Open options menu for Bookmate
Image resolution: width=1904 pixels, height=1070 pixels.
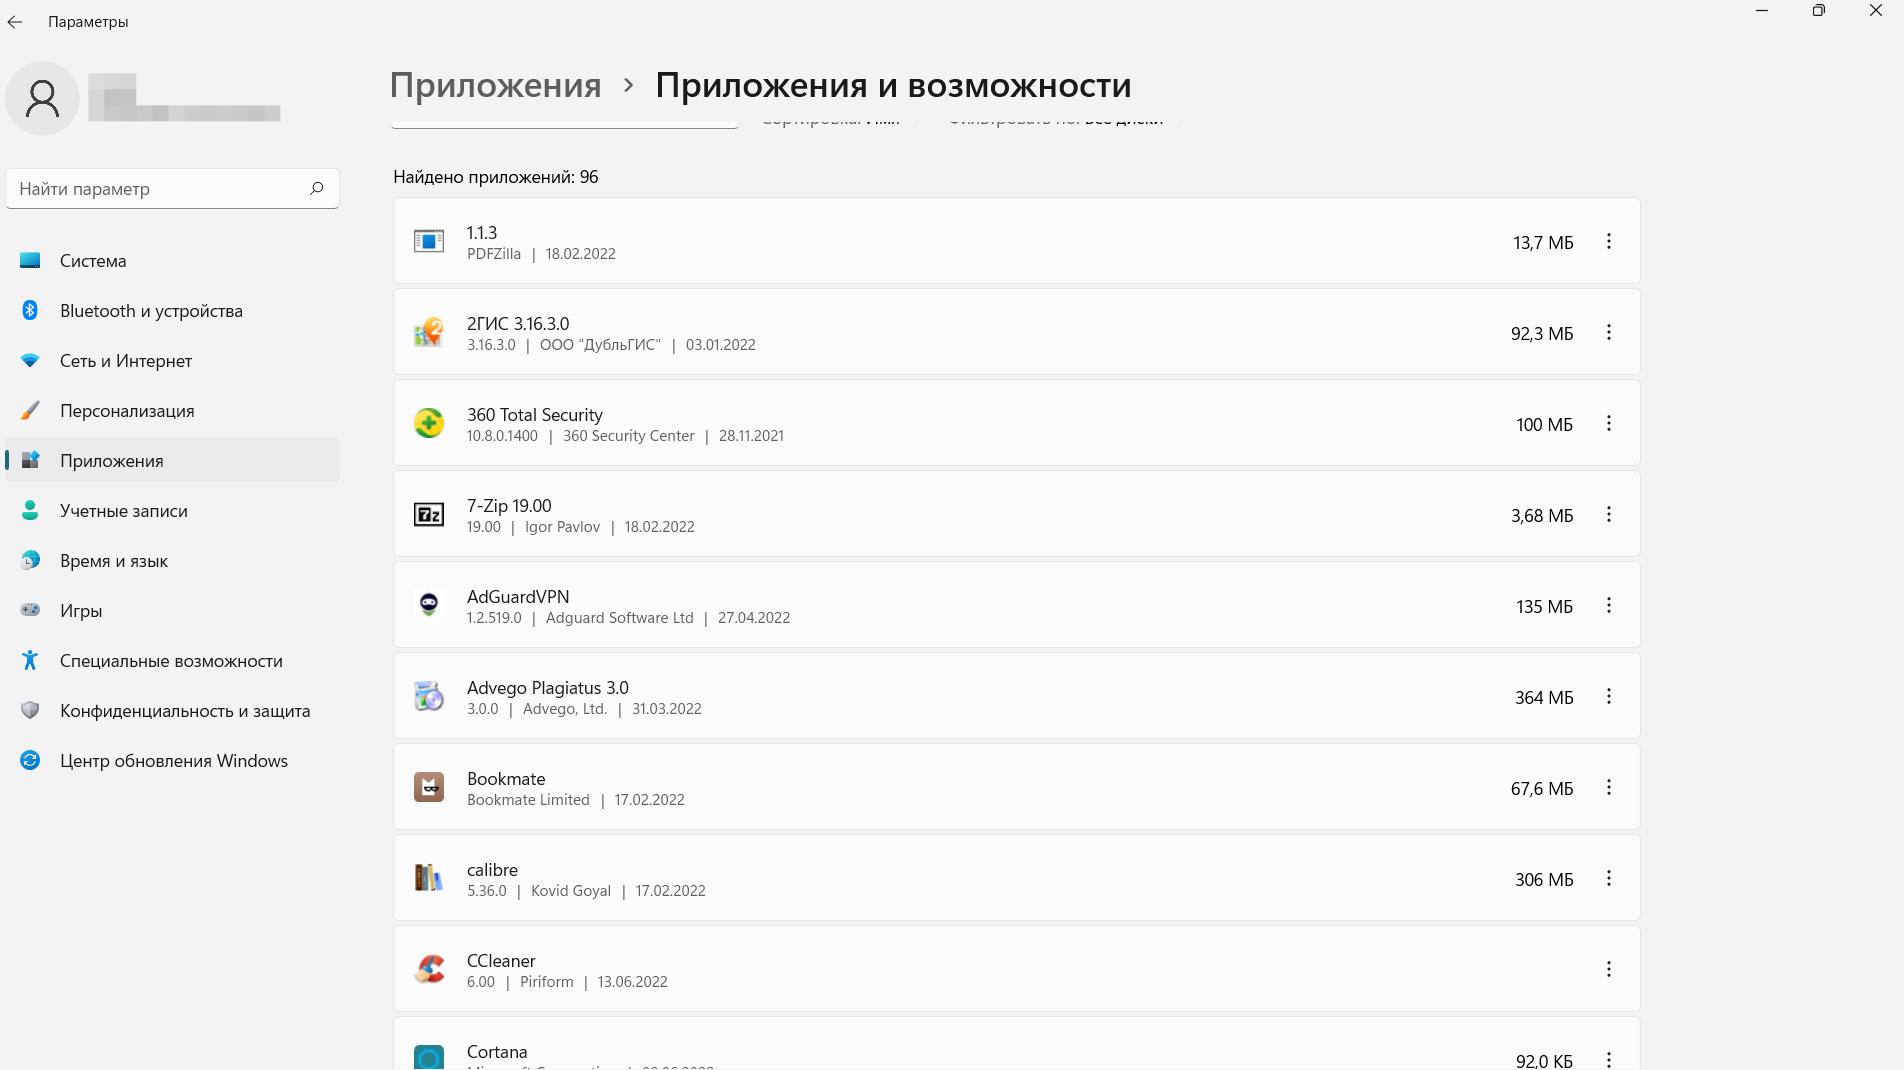1609,787
